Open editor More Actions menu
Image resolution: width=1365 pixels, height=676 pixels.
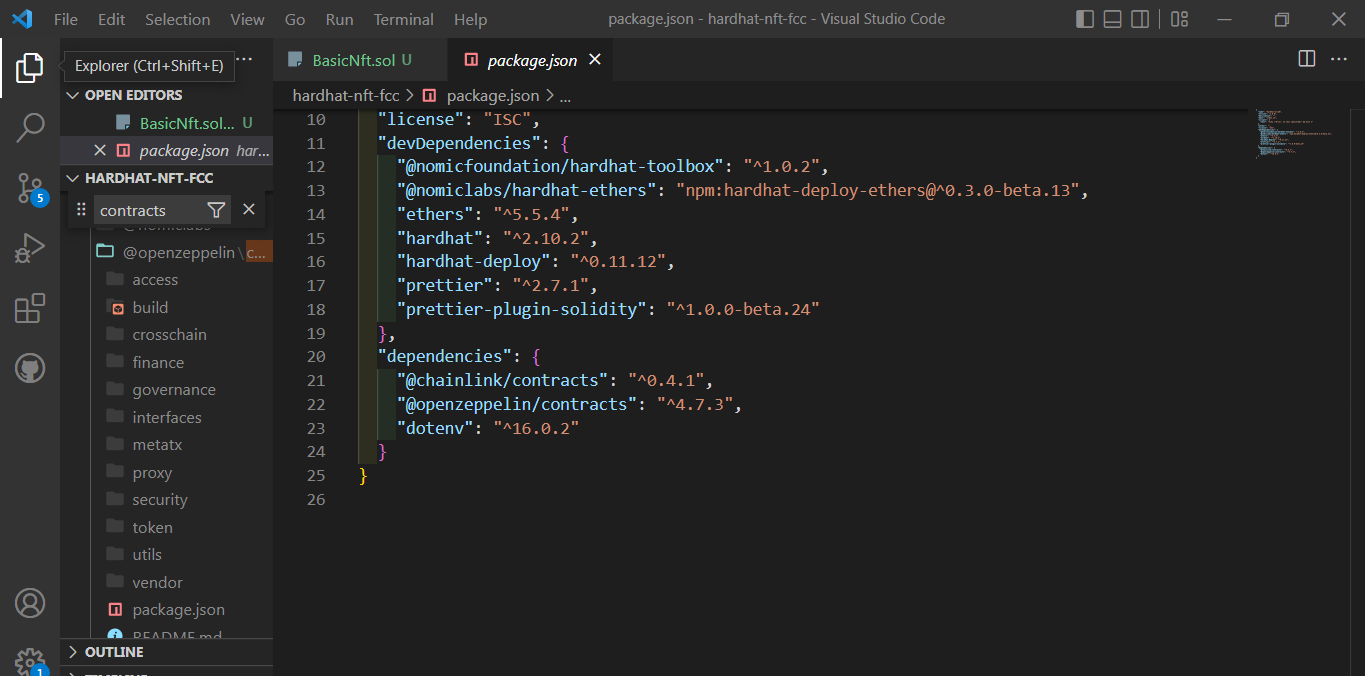1339,59
